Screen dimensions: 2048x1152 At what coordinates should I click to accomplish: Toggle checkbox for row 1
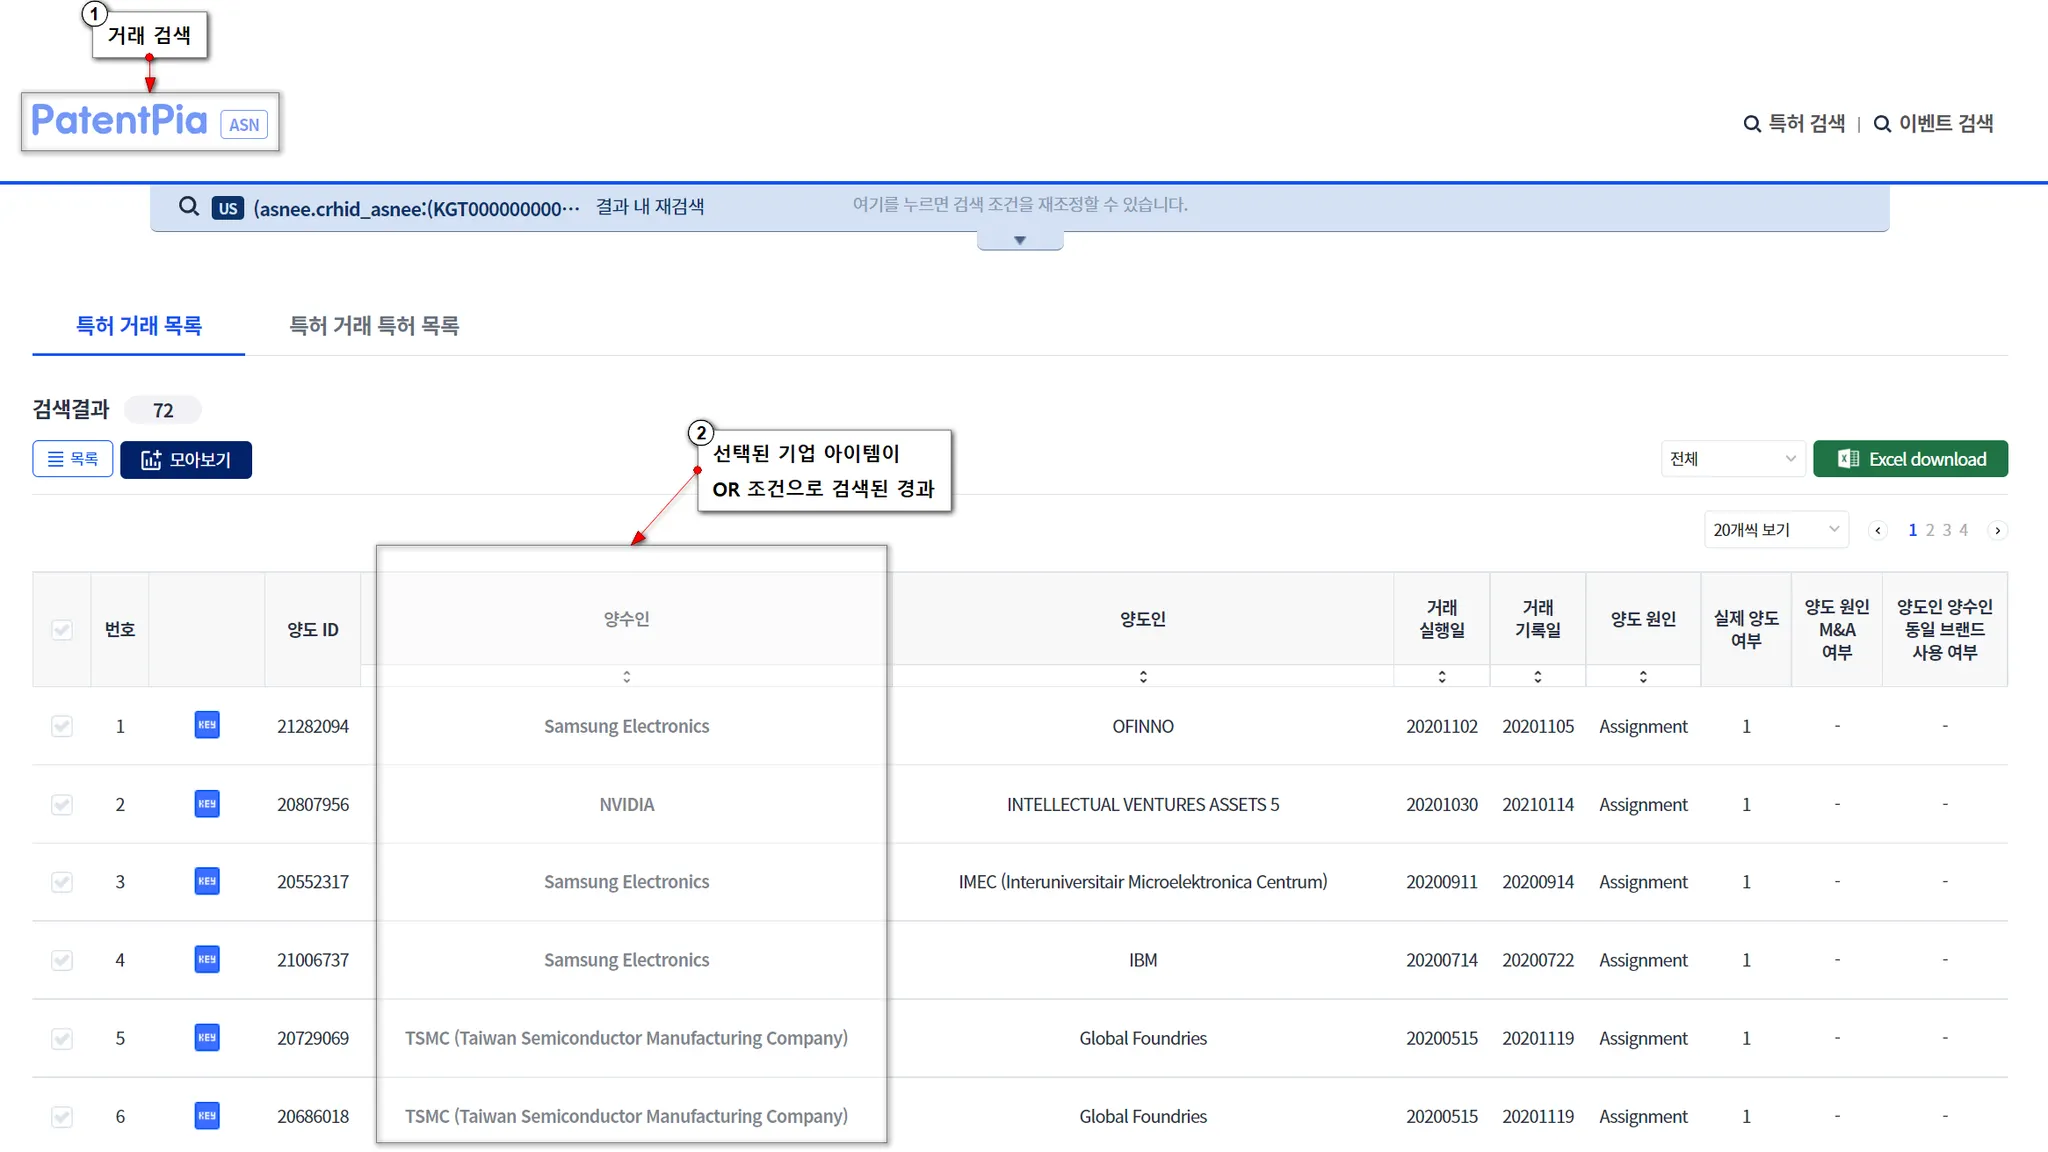(x=62, y=726)
